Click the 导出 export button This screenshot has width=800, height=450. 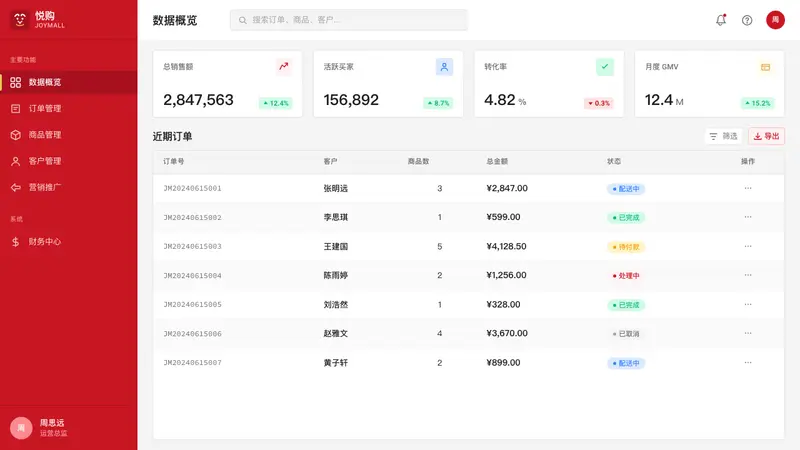[x=766, y=136]
